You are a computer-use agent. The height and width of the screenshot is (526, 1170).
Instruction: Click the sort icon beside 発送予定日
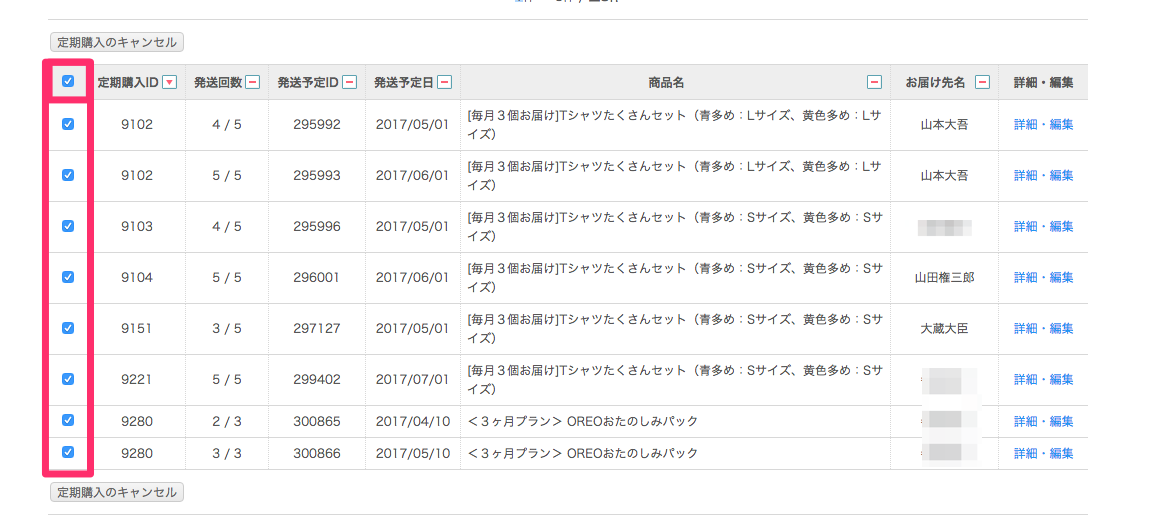445,83
